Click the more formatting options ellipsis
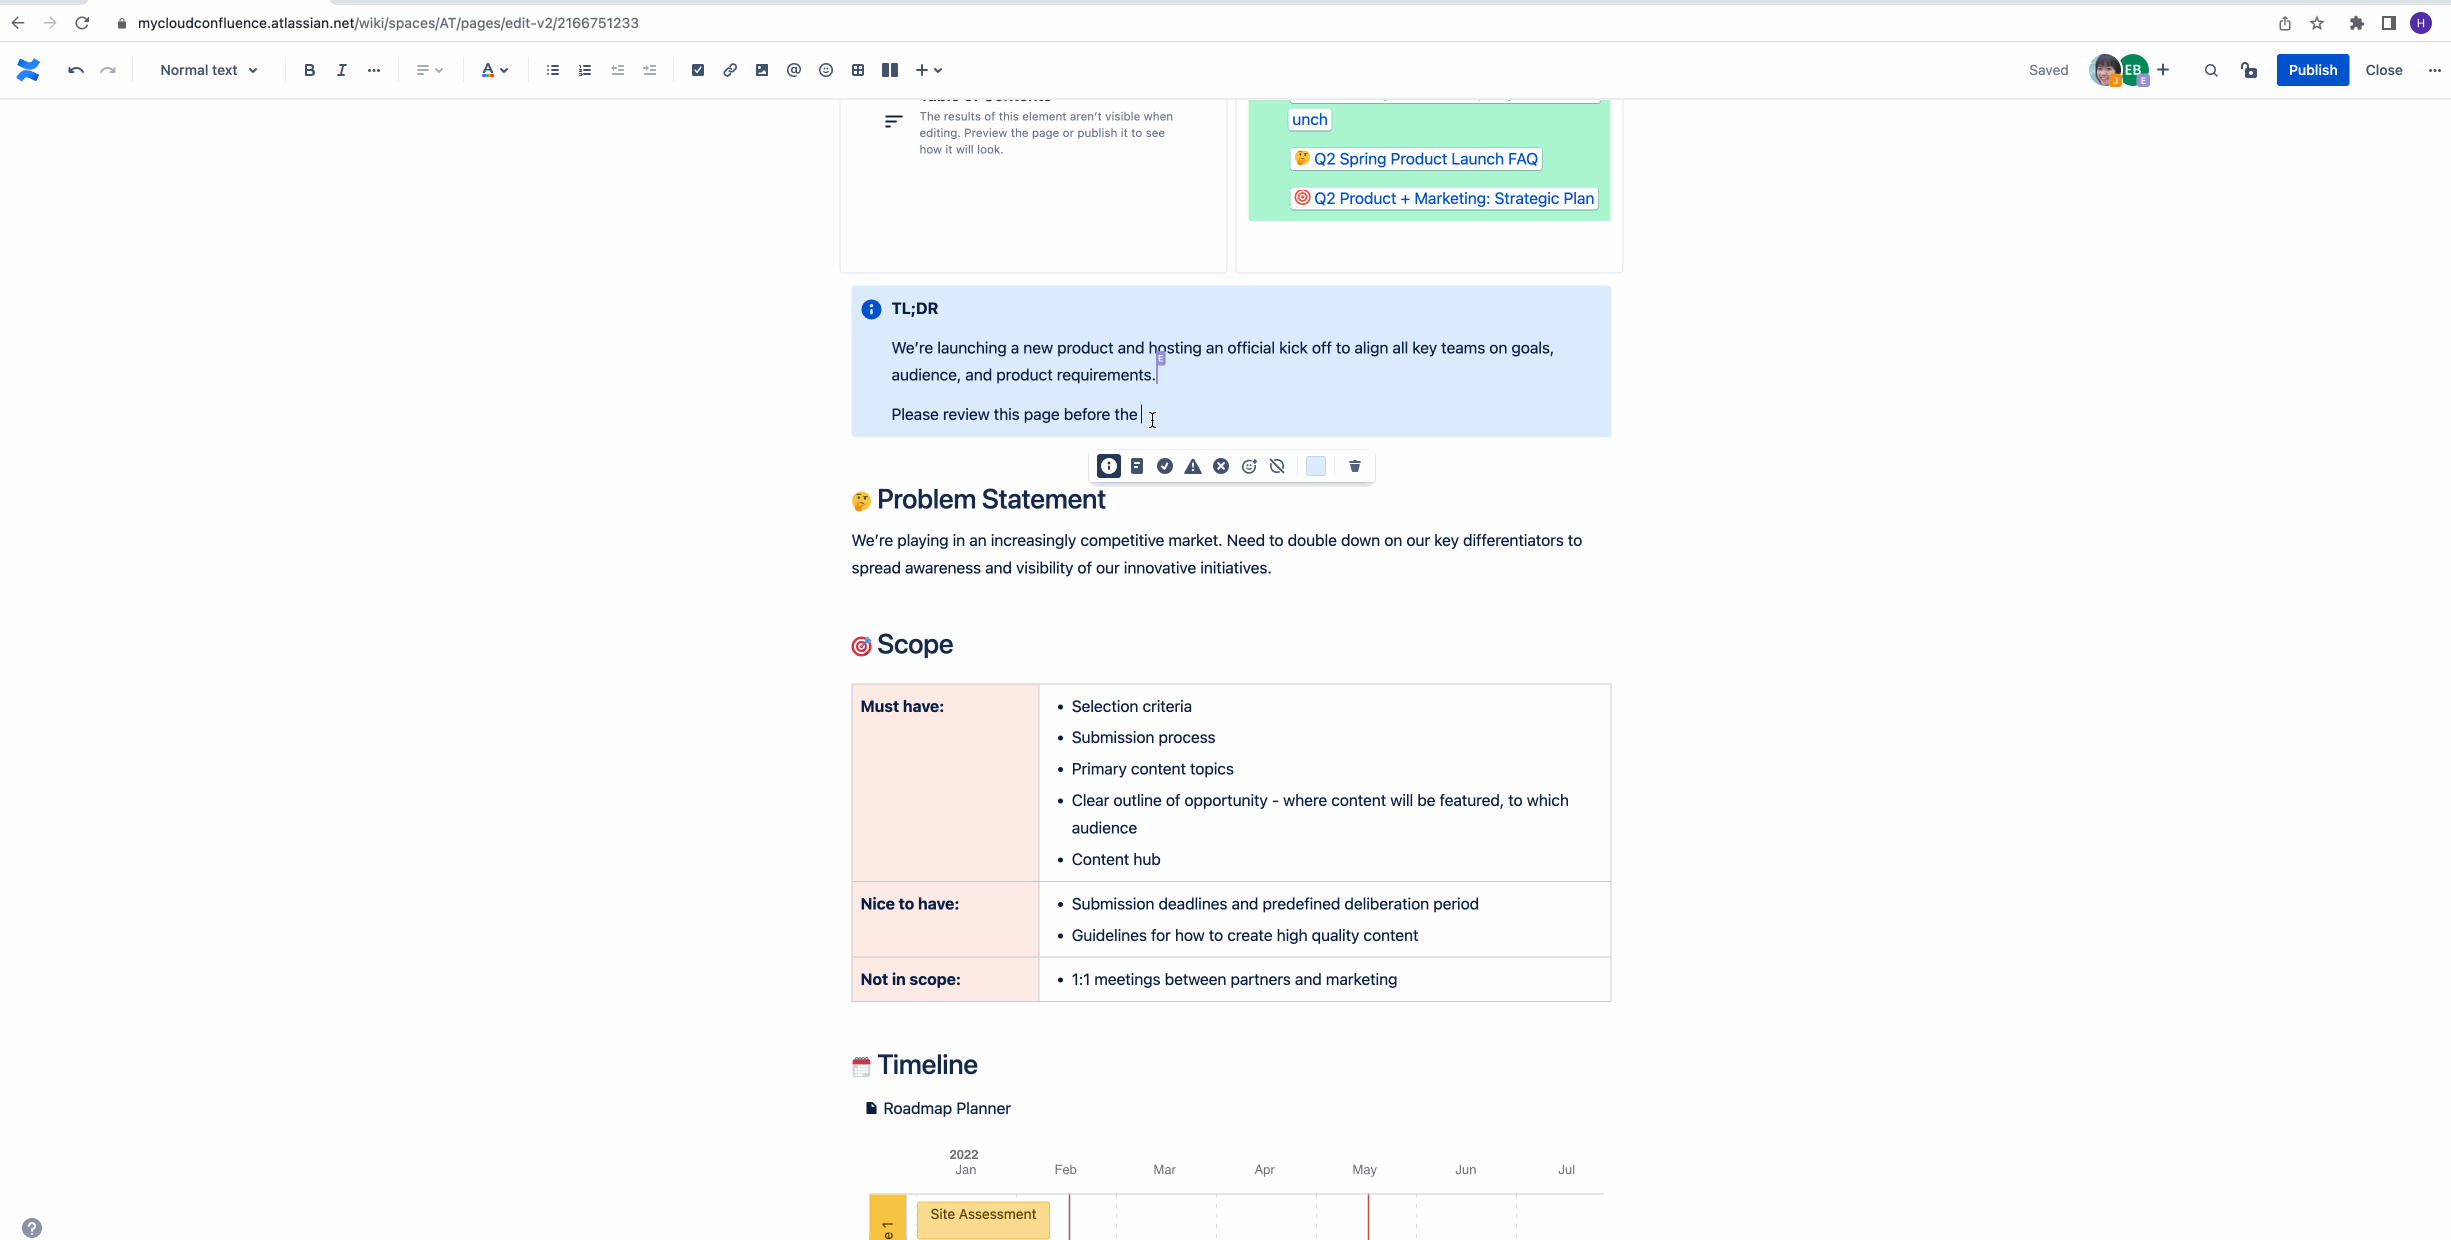This screenshot has height=1240, width=2451. pos(375,70)
